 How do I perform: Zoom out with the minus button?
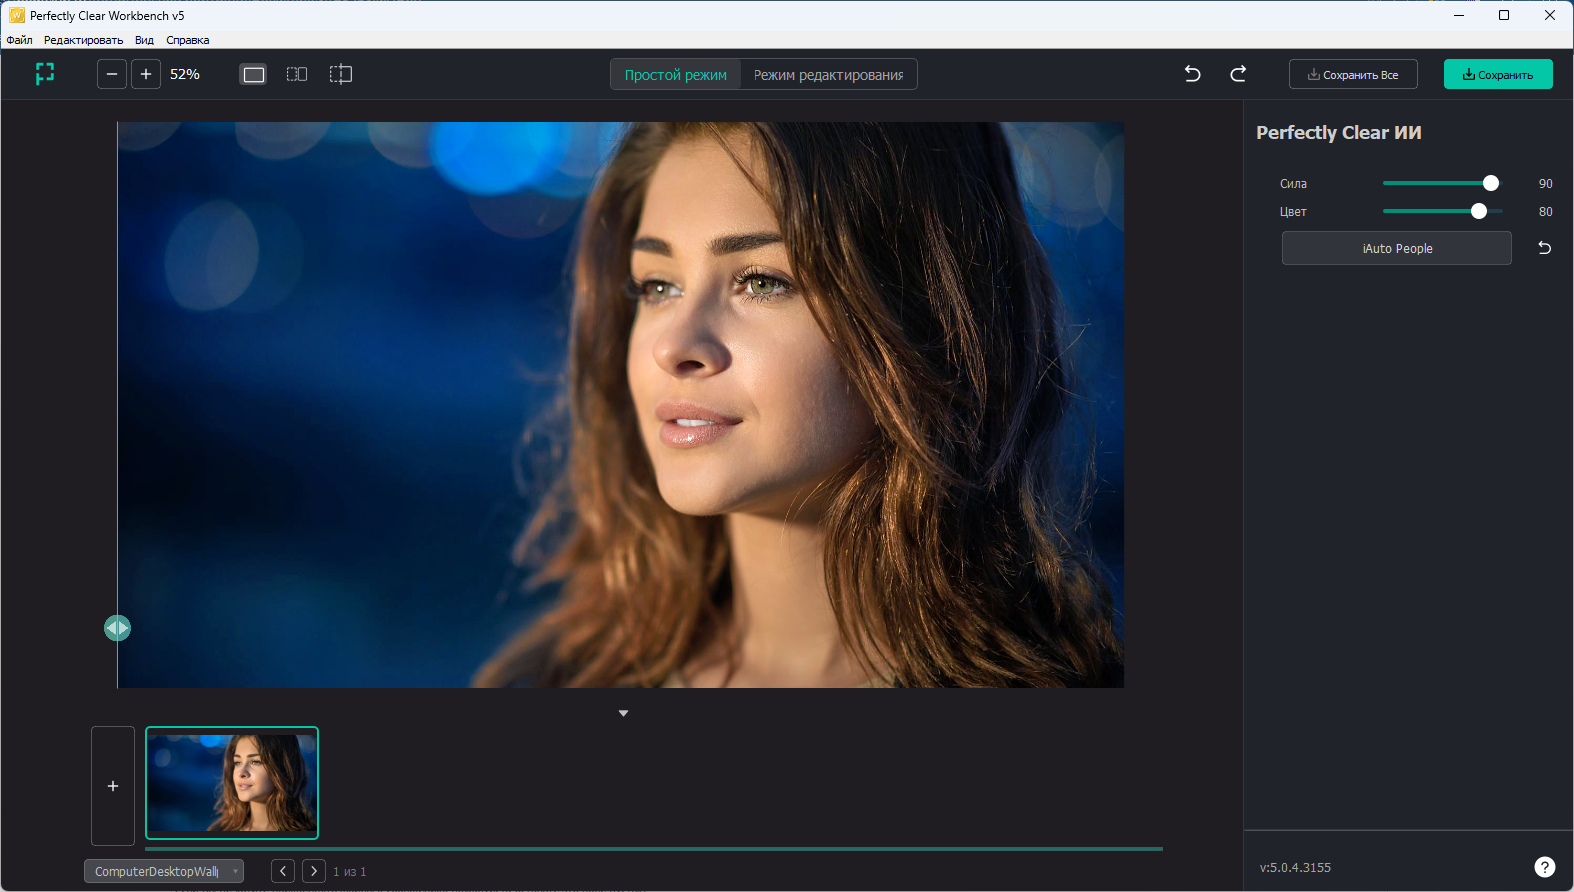(112, 74)
